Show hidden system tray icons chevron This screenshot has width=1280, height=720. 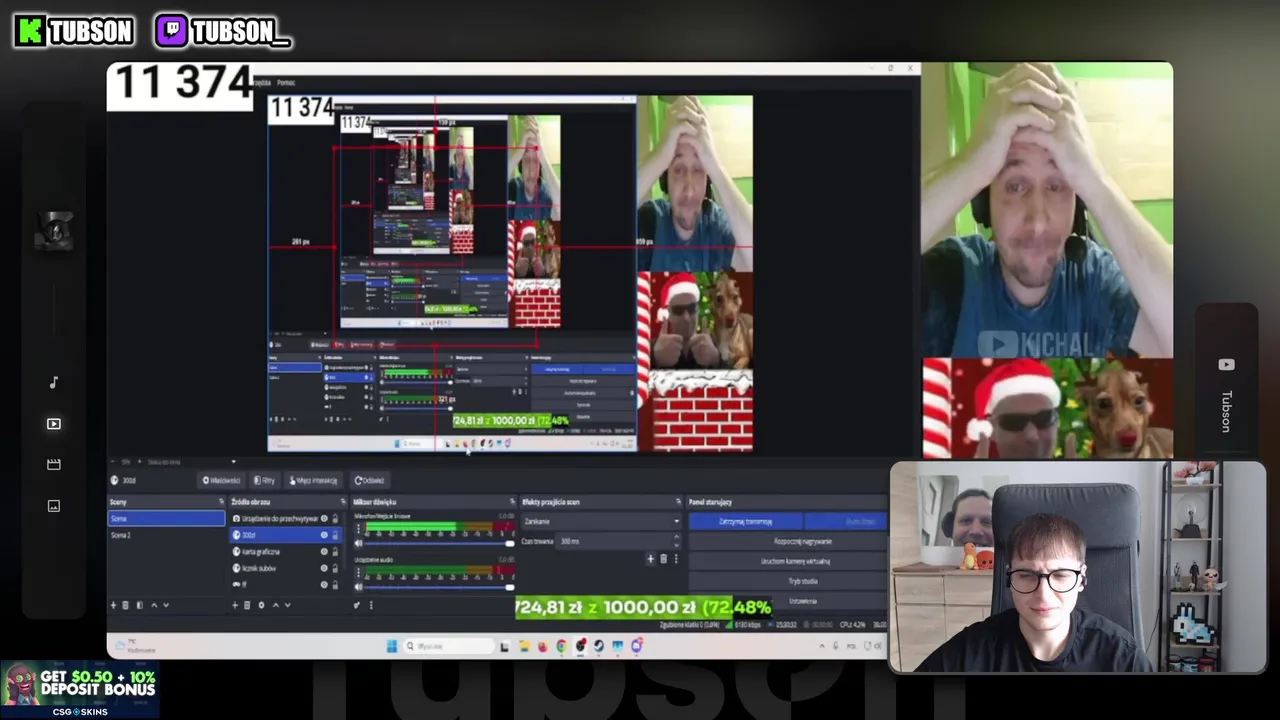point(822,646)
